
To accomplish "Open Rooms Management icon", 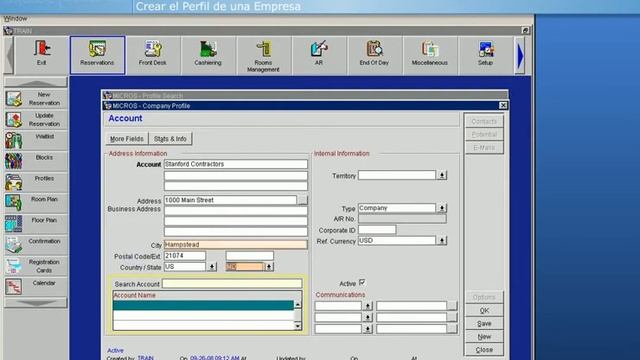I will (x=264, y=55).
